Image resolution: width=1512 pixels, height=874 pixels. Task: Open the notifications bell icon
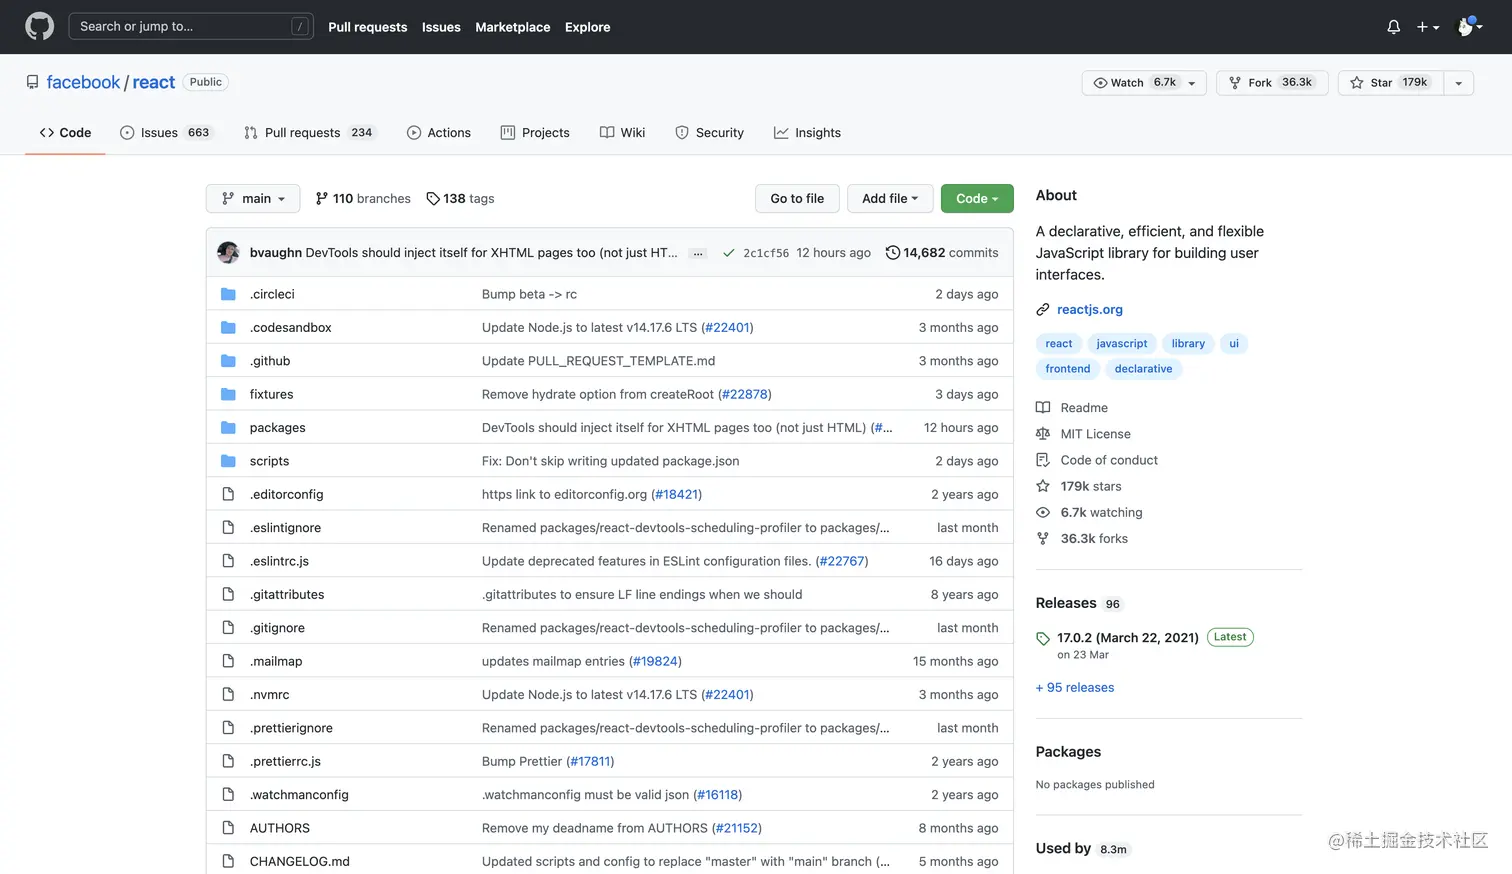(x=1393, y=27)
